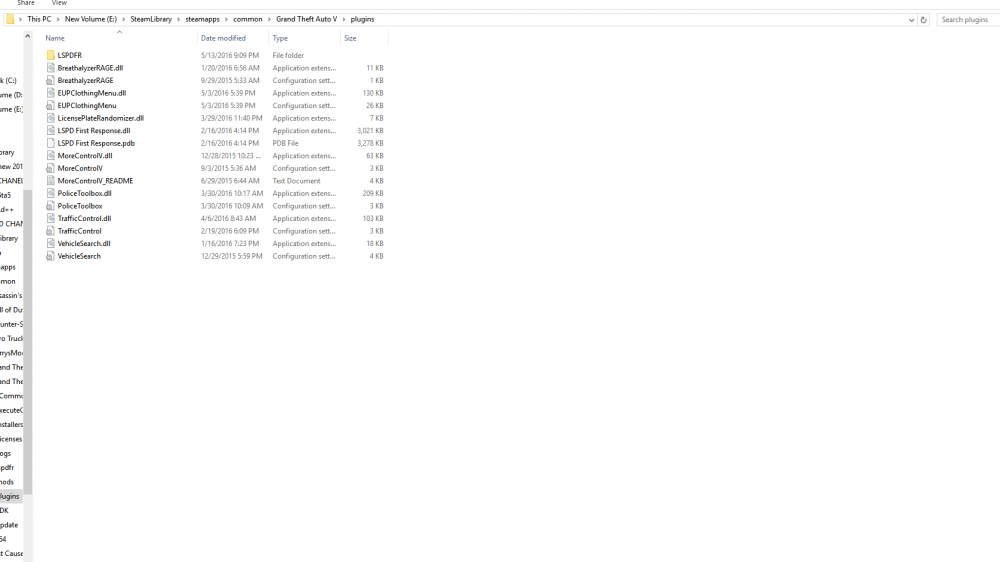This screenshot has width=1000, height=562.
Task: Navigate to This PC breadcrumb
Action: 39,19
